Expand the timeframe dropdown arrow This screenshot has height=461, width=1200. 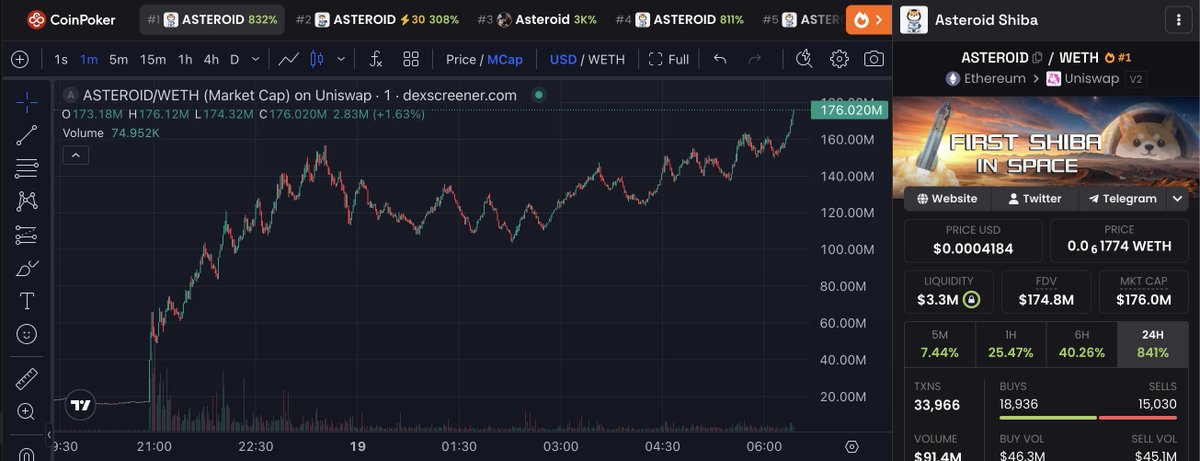pyautogui.click(x=256, y=59)
